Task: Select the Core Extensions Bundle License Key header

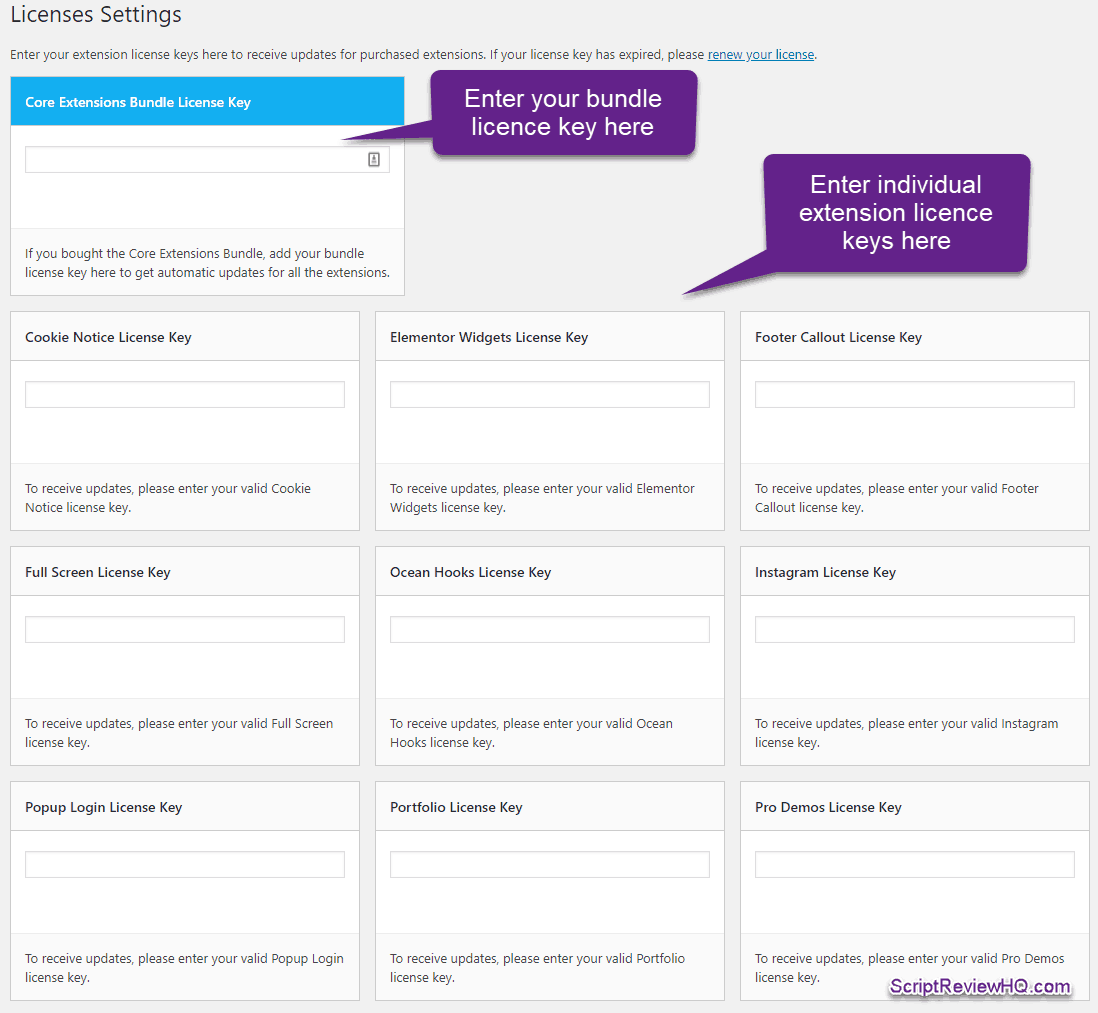Action: point(207,102)
